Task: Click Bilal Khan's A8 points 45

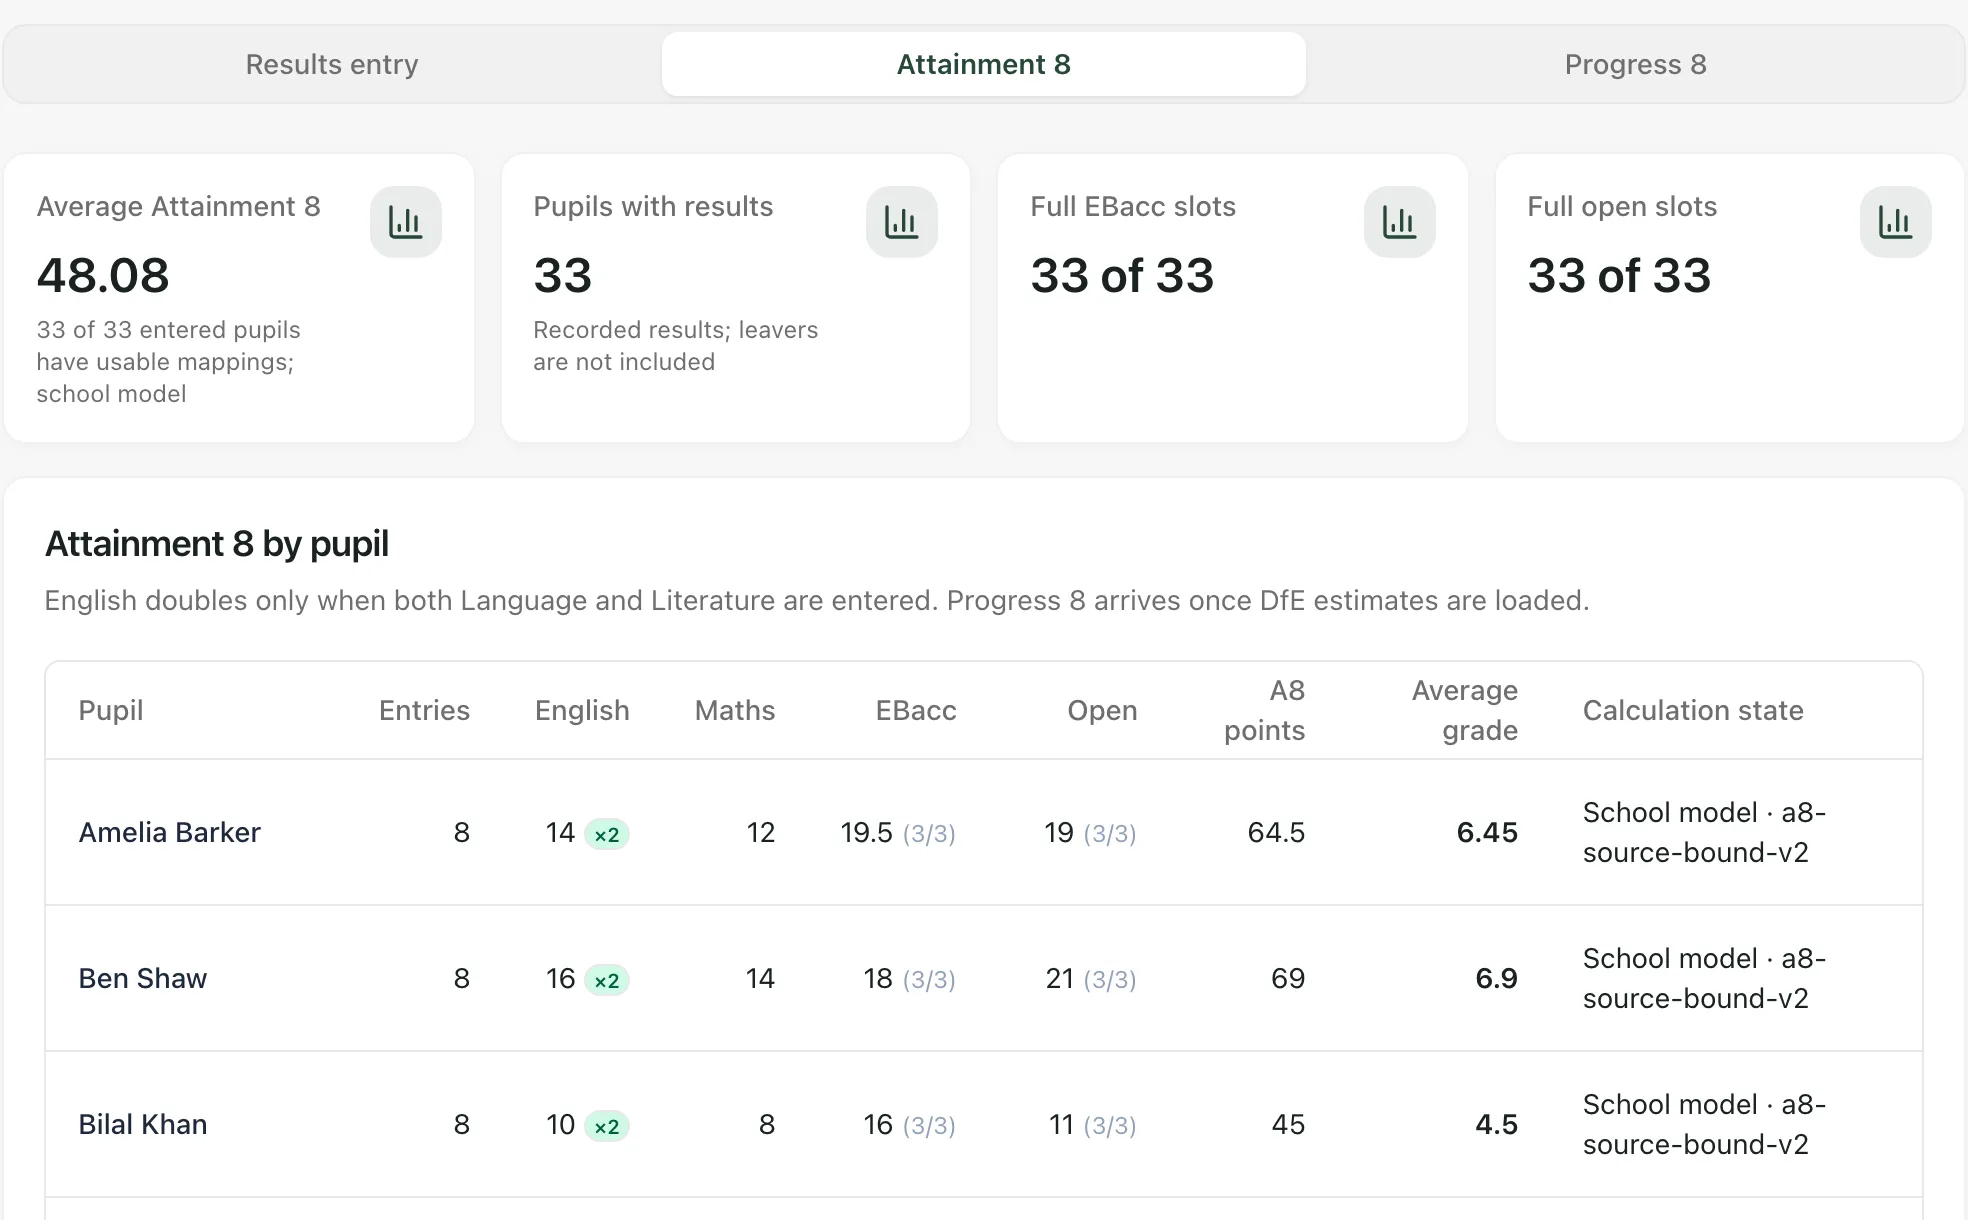Action: (1288, 1124)
